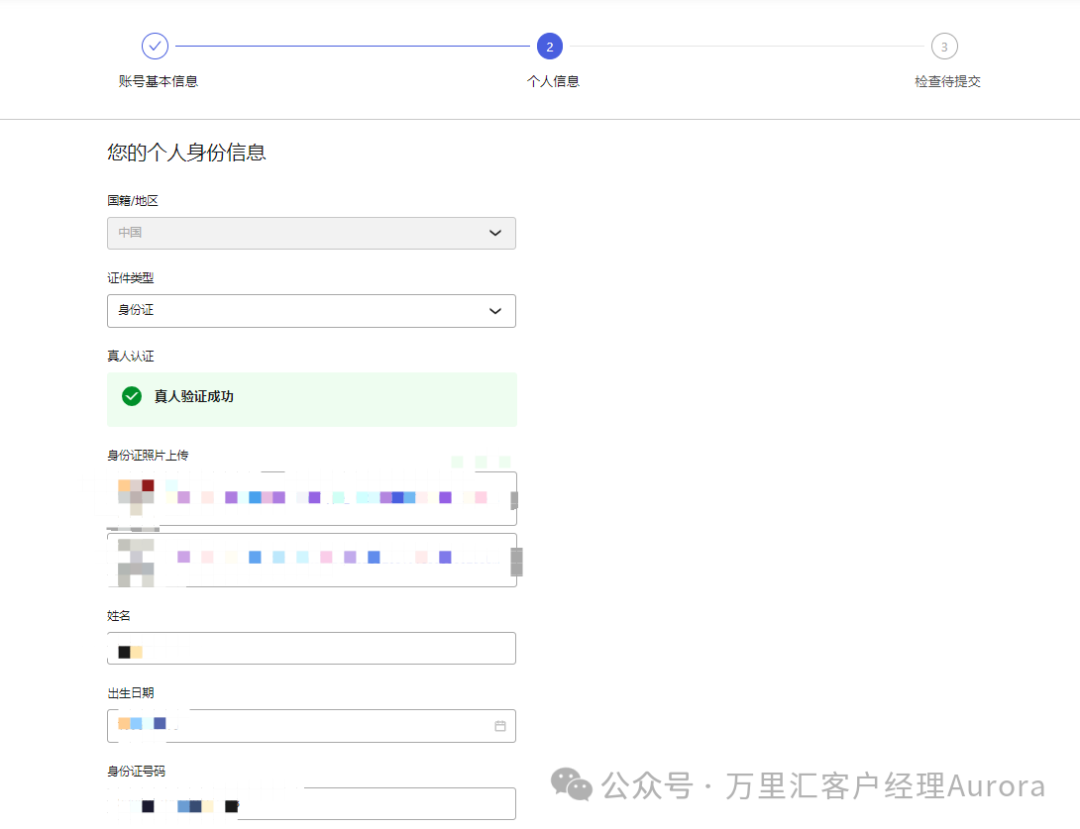Image resolution: width=1080 pixels, height=829 pixels.
Task: Click the completed step 1 checkmark icon
Action: coord(157,46)
